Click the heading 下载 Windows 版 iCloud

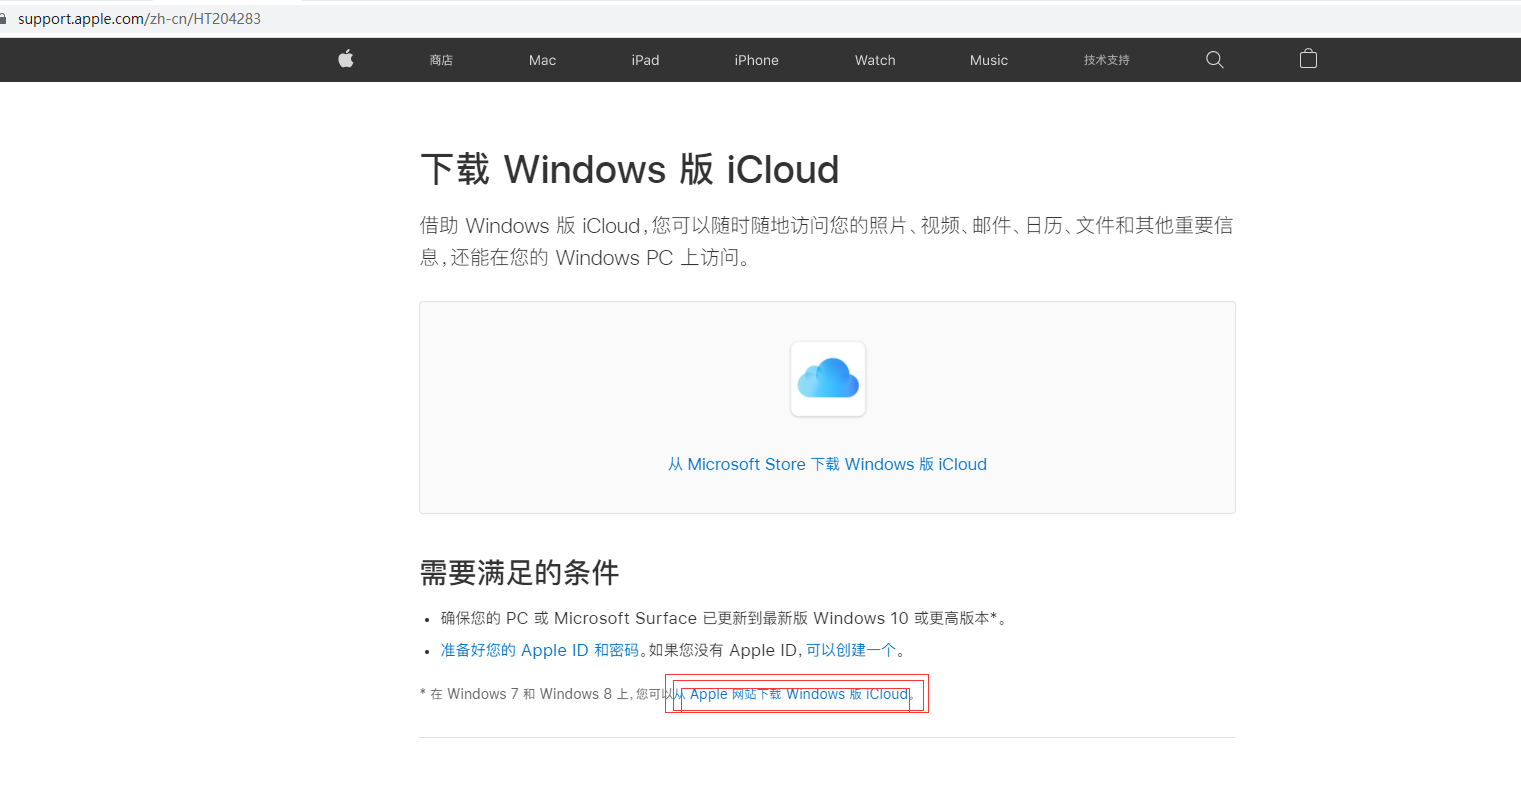[629, 169]
